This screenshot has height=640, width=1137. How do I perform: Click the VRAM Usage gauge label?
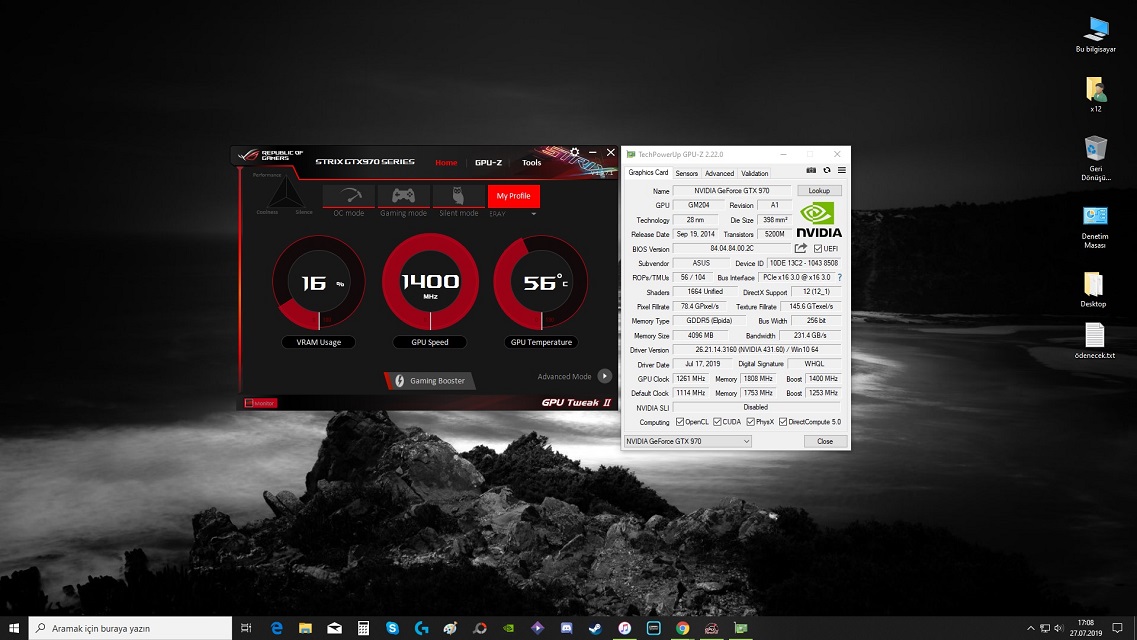tap(318, 342)
